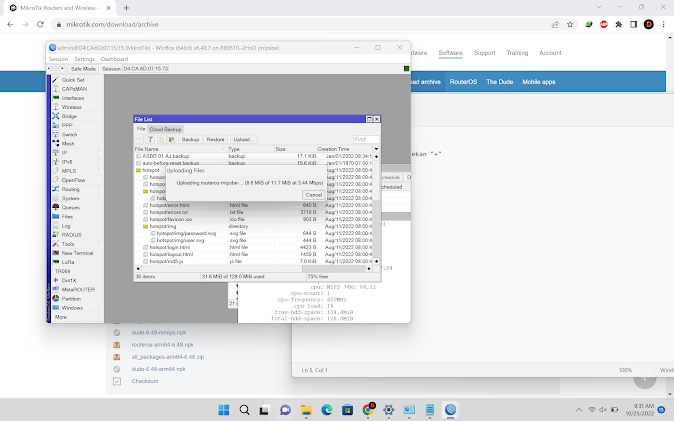The image size is (674, 421).
Task: Open the Queues menu
Action: click(x=70, y=207)
